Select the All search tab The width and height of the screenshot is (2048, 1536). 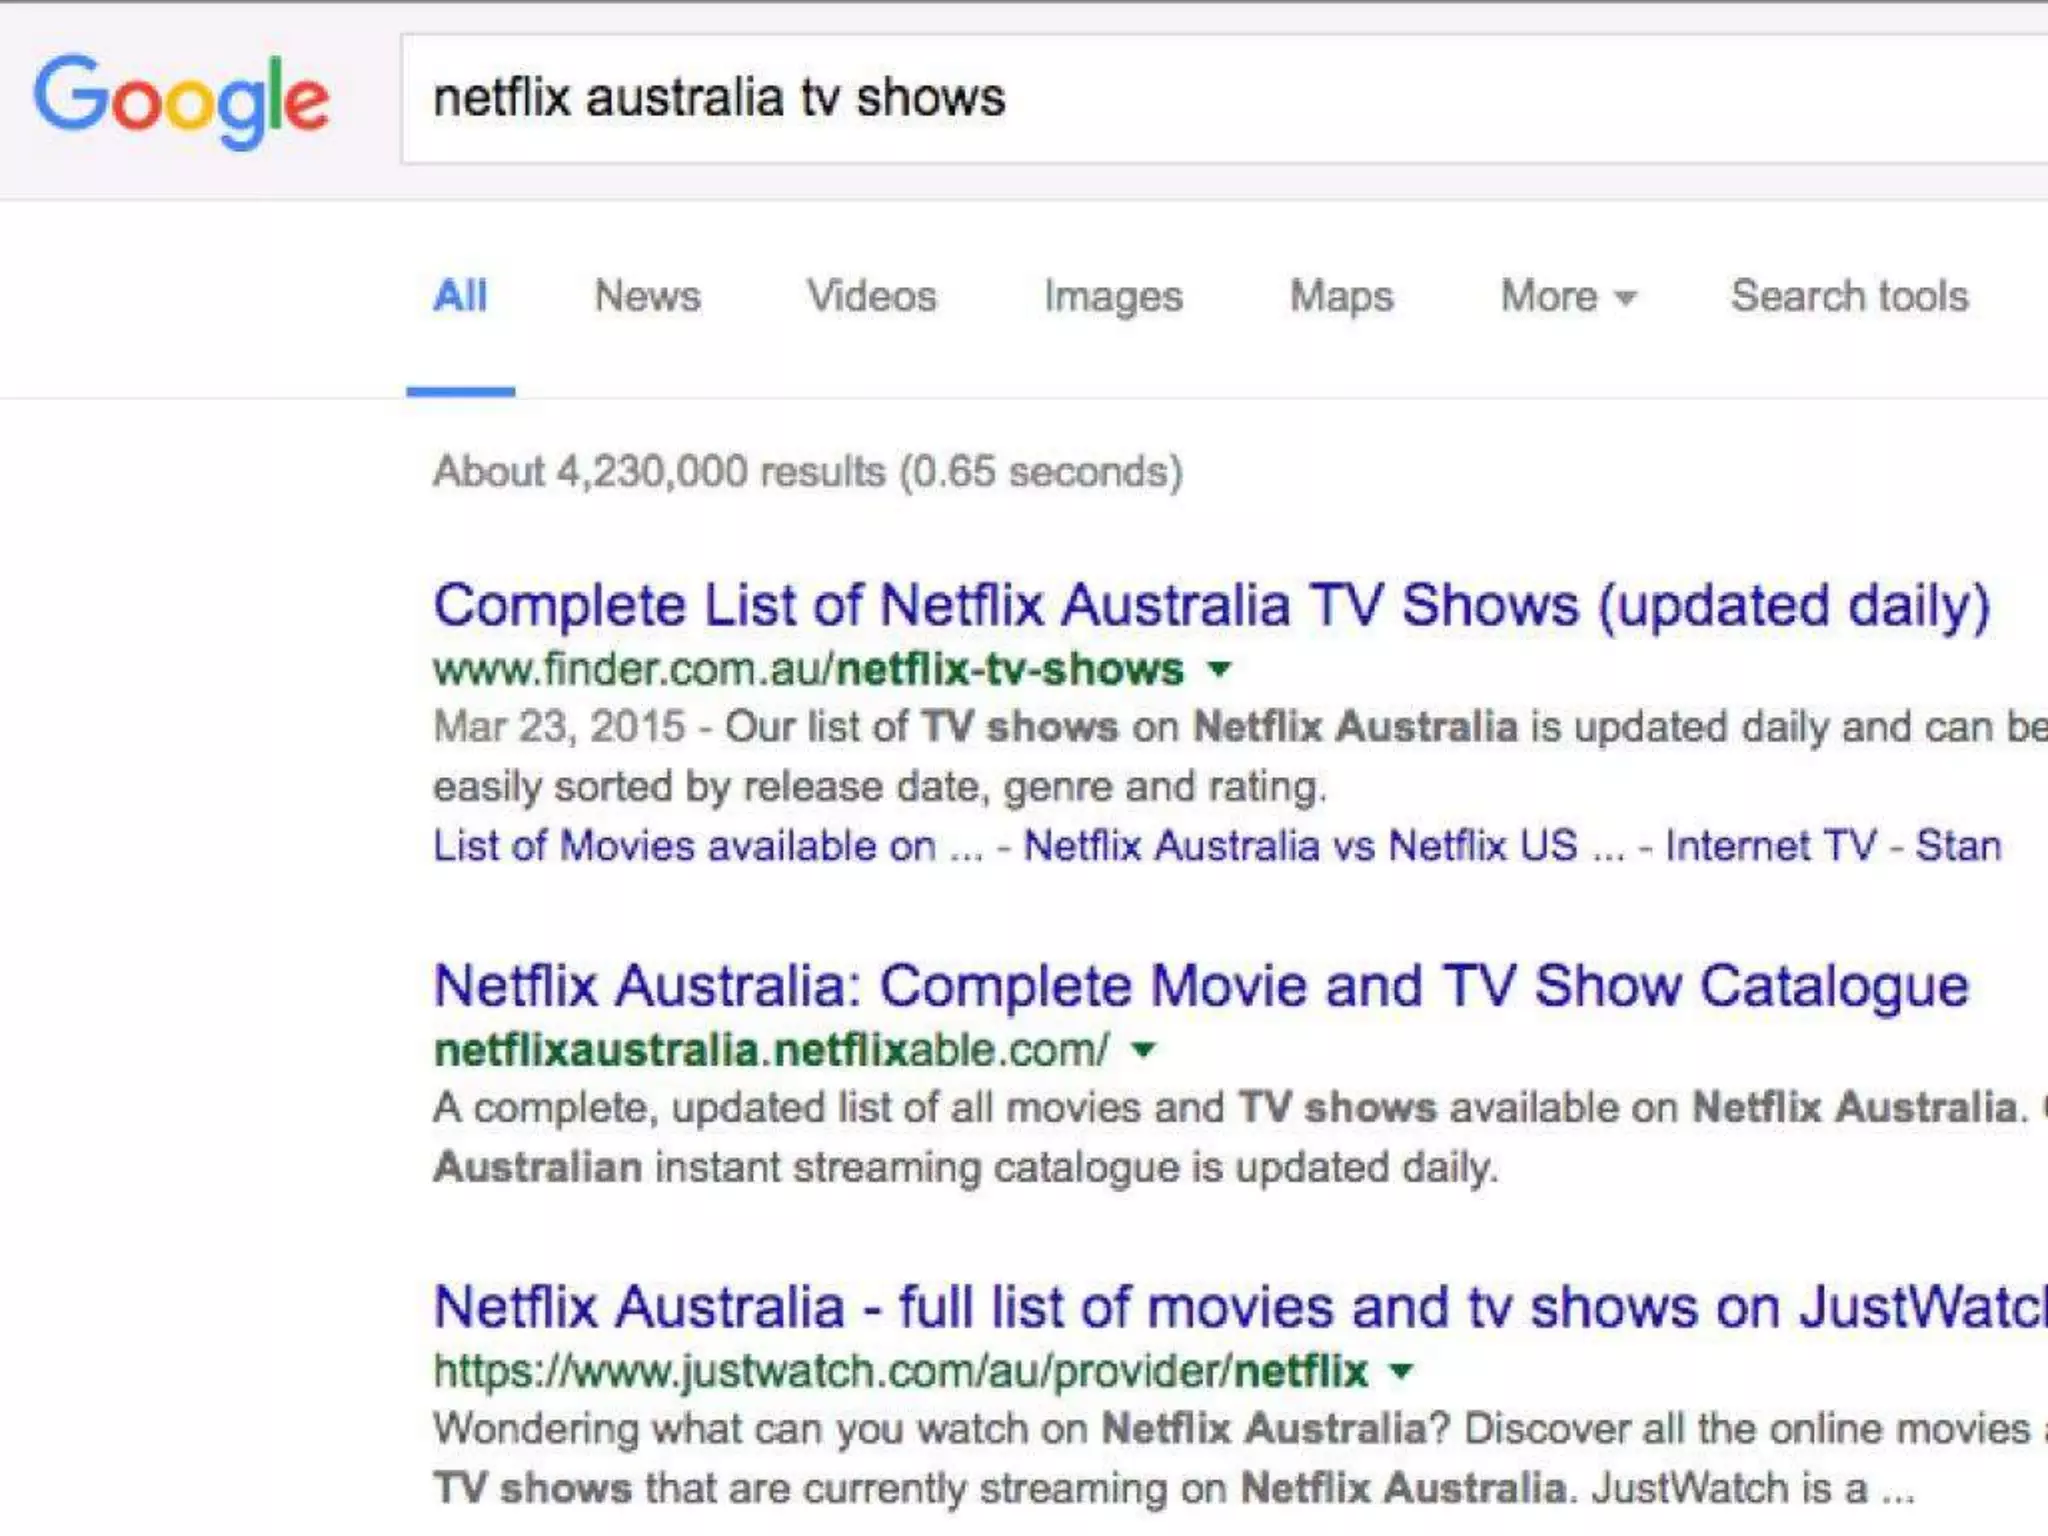[460, 296]
